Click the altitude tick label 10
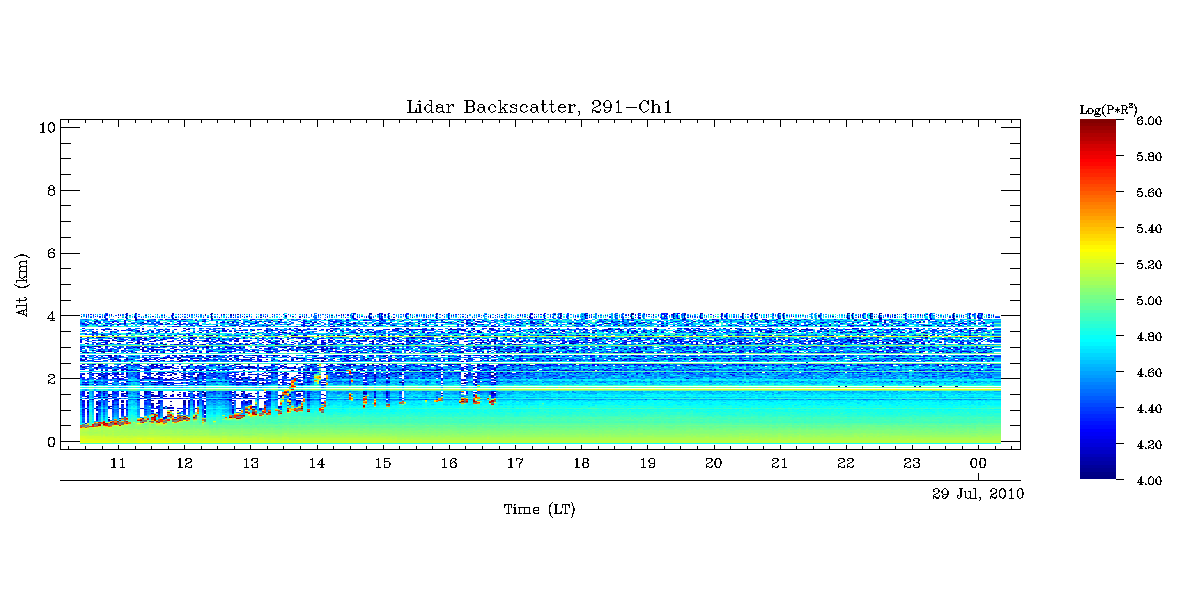This screenshot has height=600, width=1200. click(x=46, y=127)
